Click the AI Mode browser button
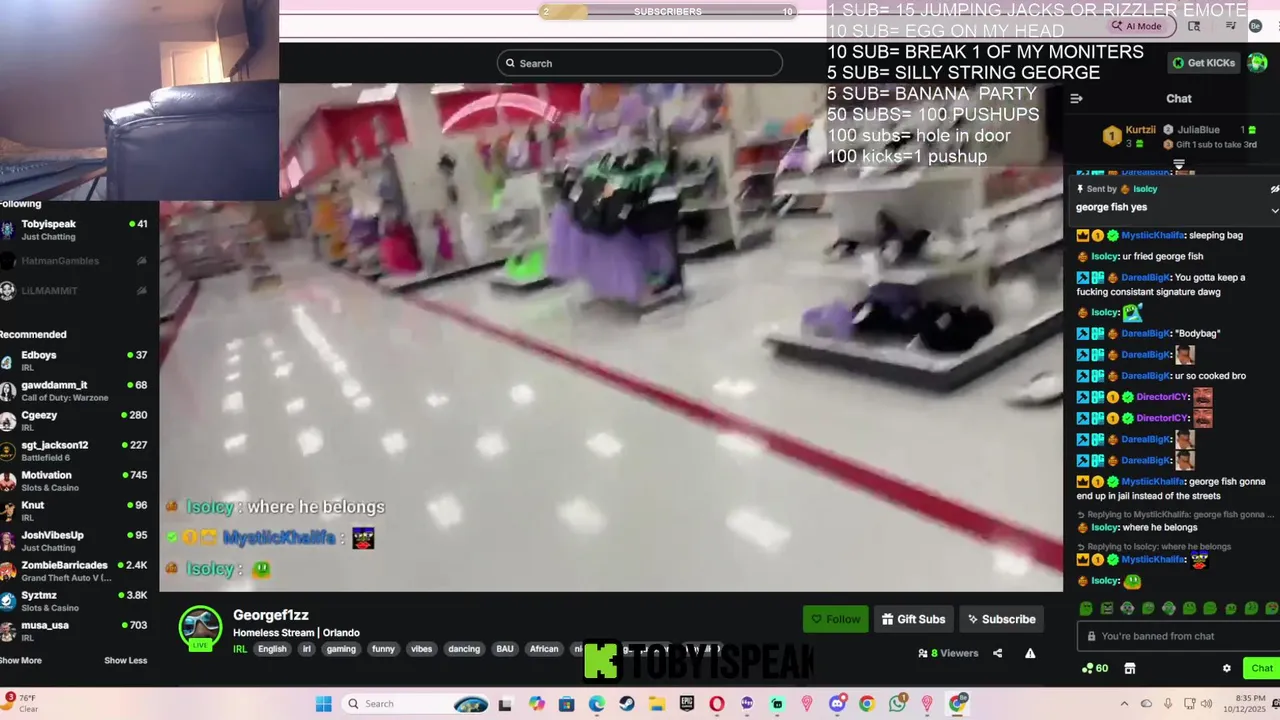1280x720 pixels. (x=1138, y=26)
